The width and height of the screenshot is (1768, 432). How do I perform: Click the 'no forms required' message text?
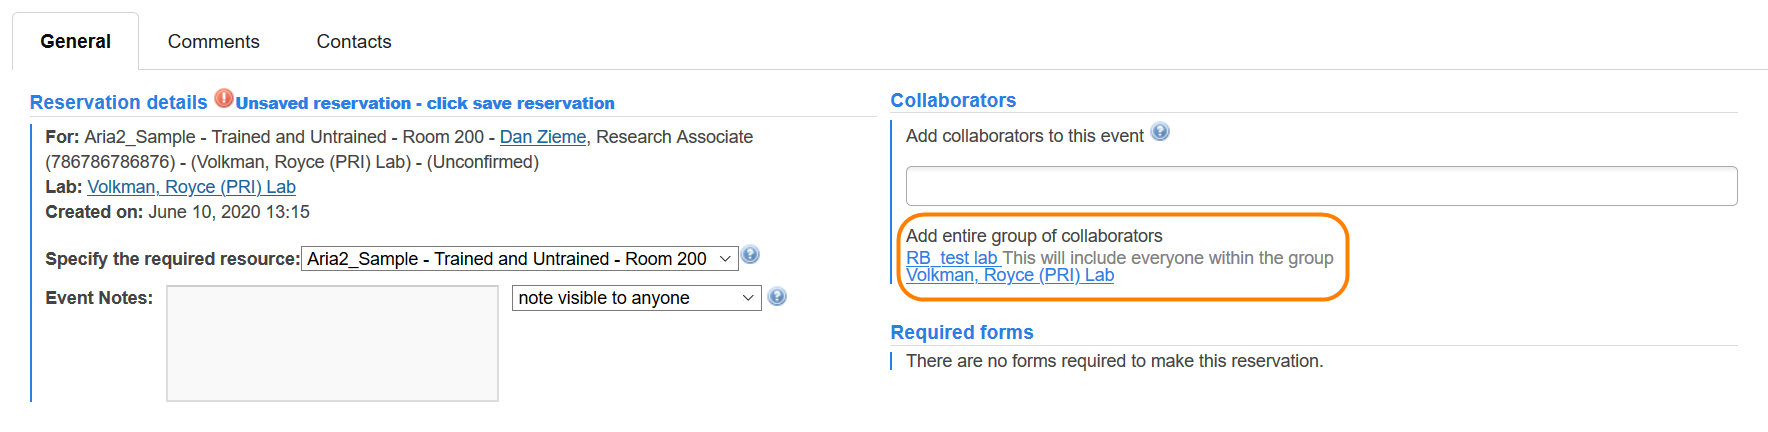(x=1114, y=361)
